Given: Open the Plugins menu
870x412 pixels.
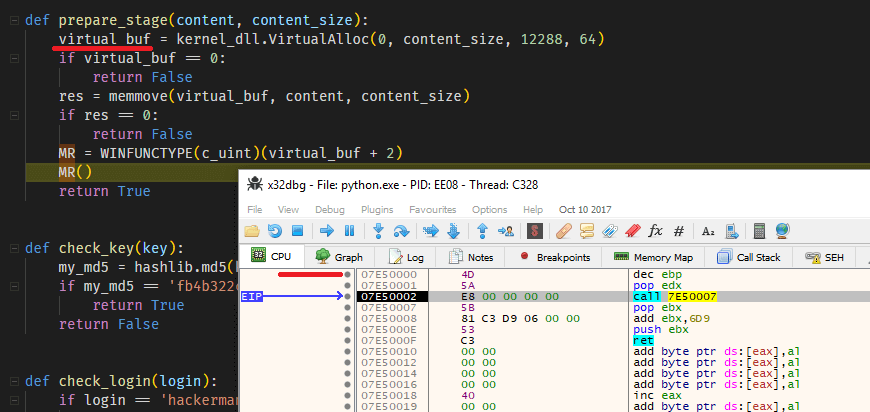Looking at the screenshot, I should (x=377, y=210).
